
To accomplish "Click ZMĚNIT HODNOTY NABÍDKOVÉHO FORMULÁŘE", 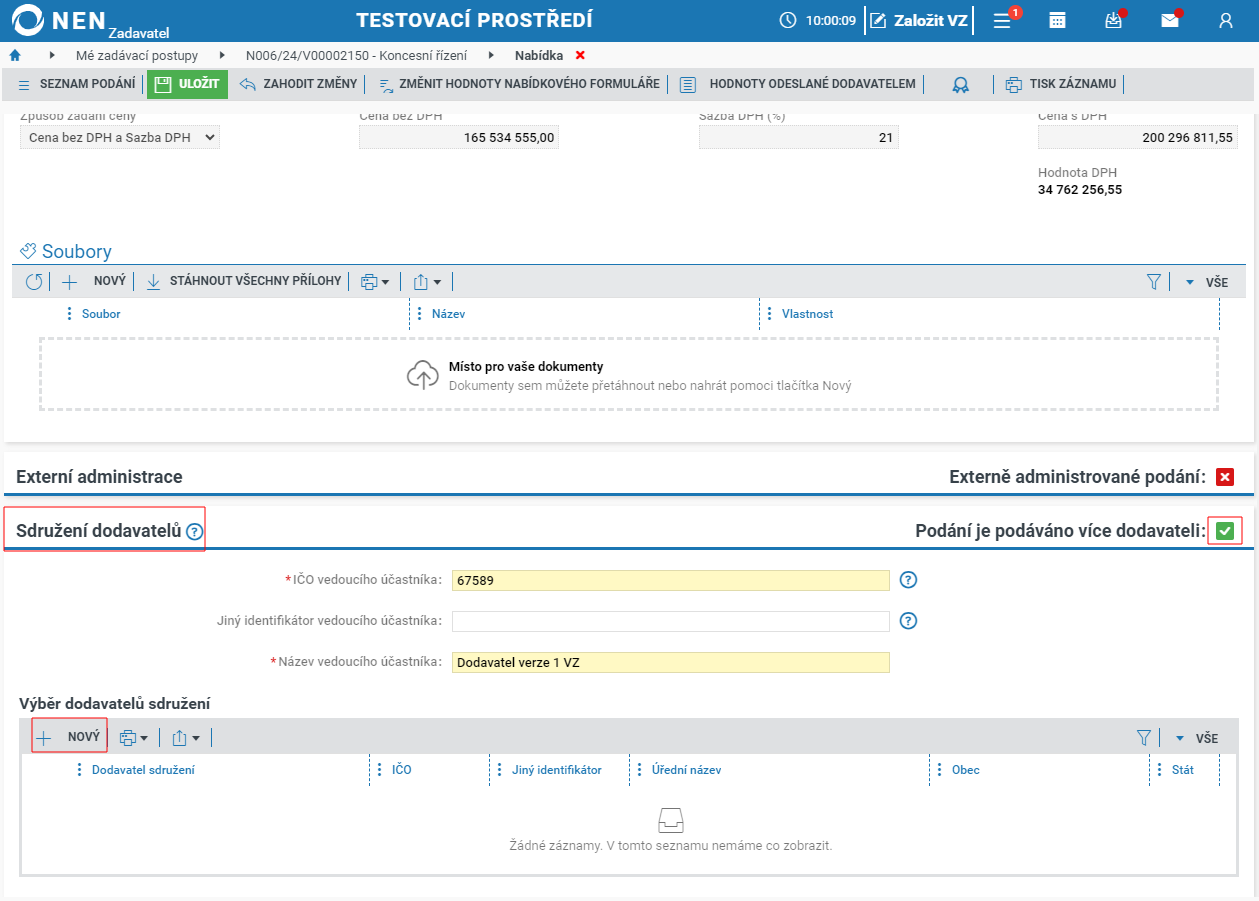I will point(520,84).
